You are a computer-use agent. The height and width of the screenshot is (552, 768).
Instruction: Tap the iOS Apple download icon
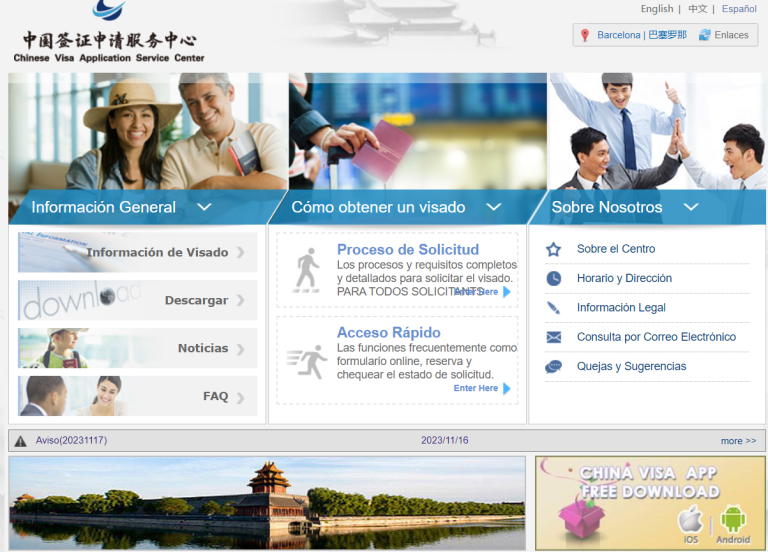coord(690,521)
